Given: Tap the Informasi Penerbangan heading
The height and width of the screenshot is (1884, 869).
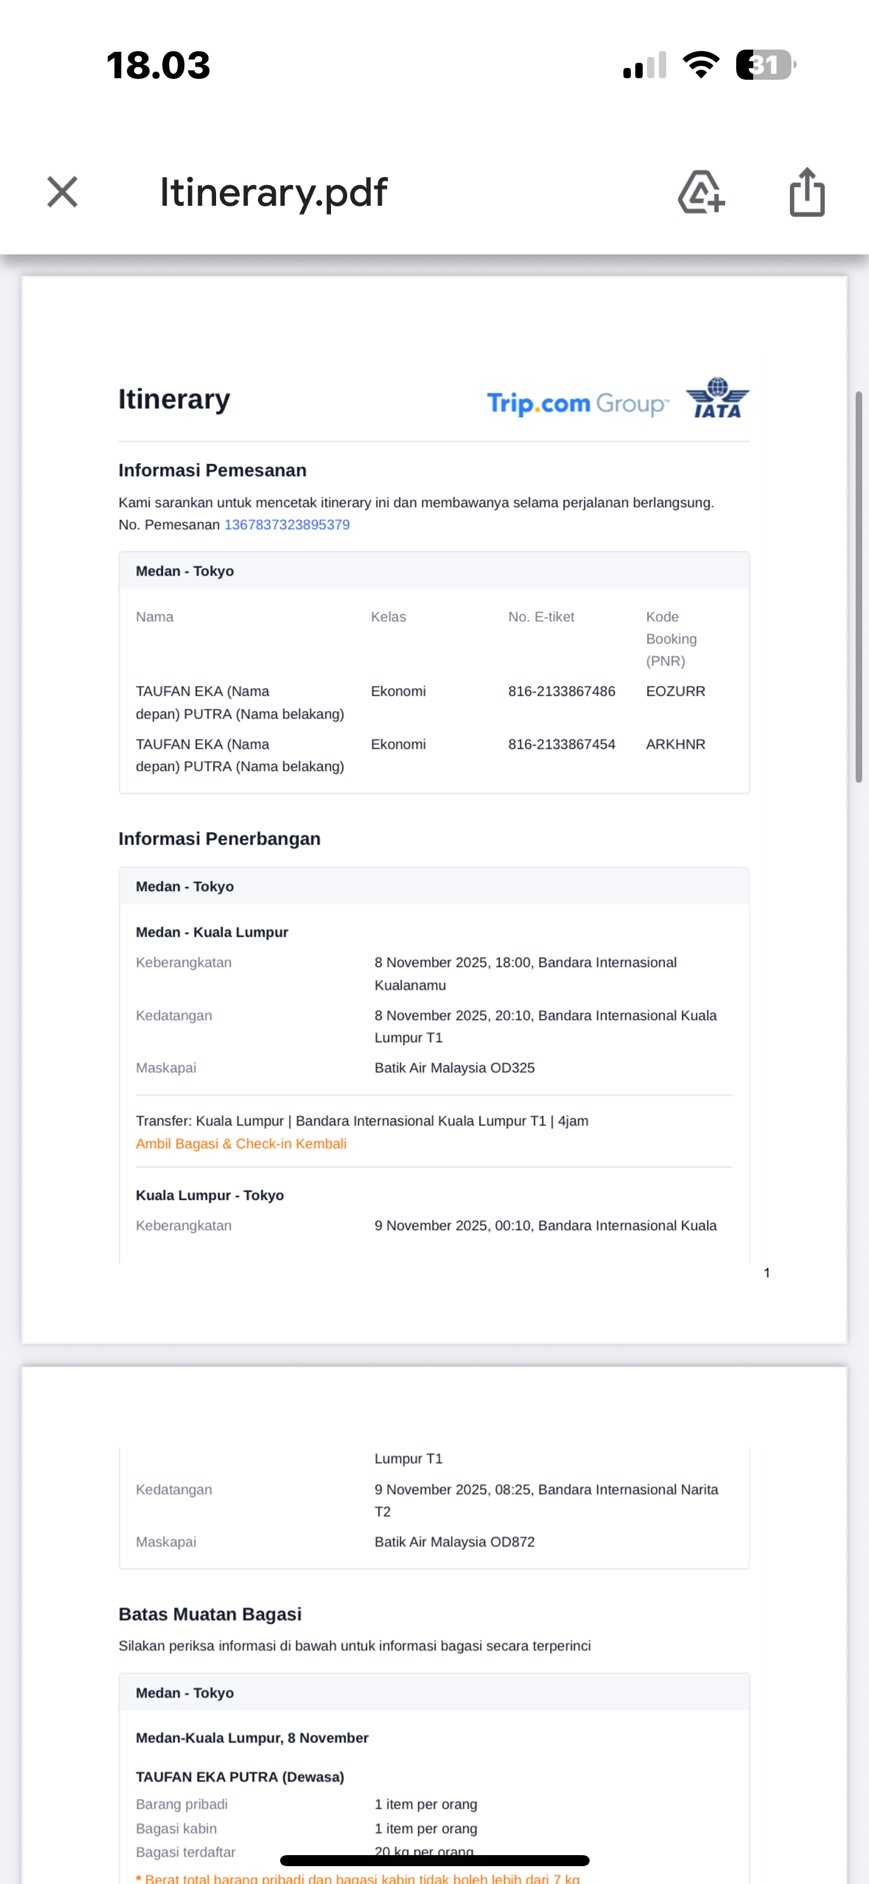Looking at the screenshot, I should 219,839.
